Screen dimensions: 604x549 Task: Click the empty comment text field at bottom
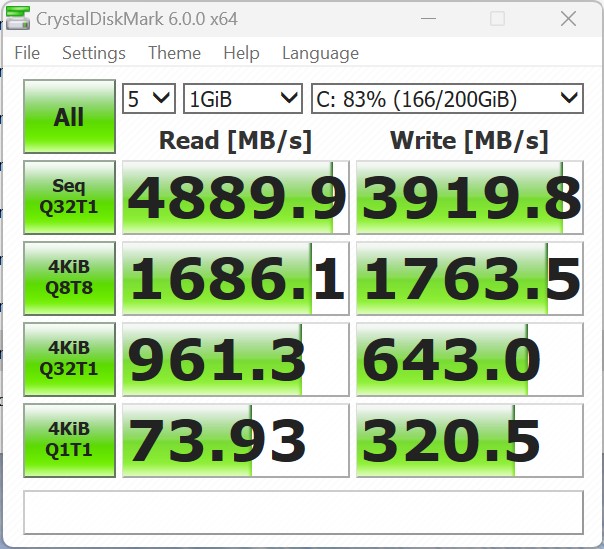click(x=302, y=512)
